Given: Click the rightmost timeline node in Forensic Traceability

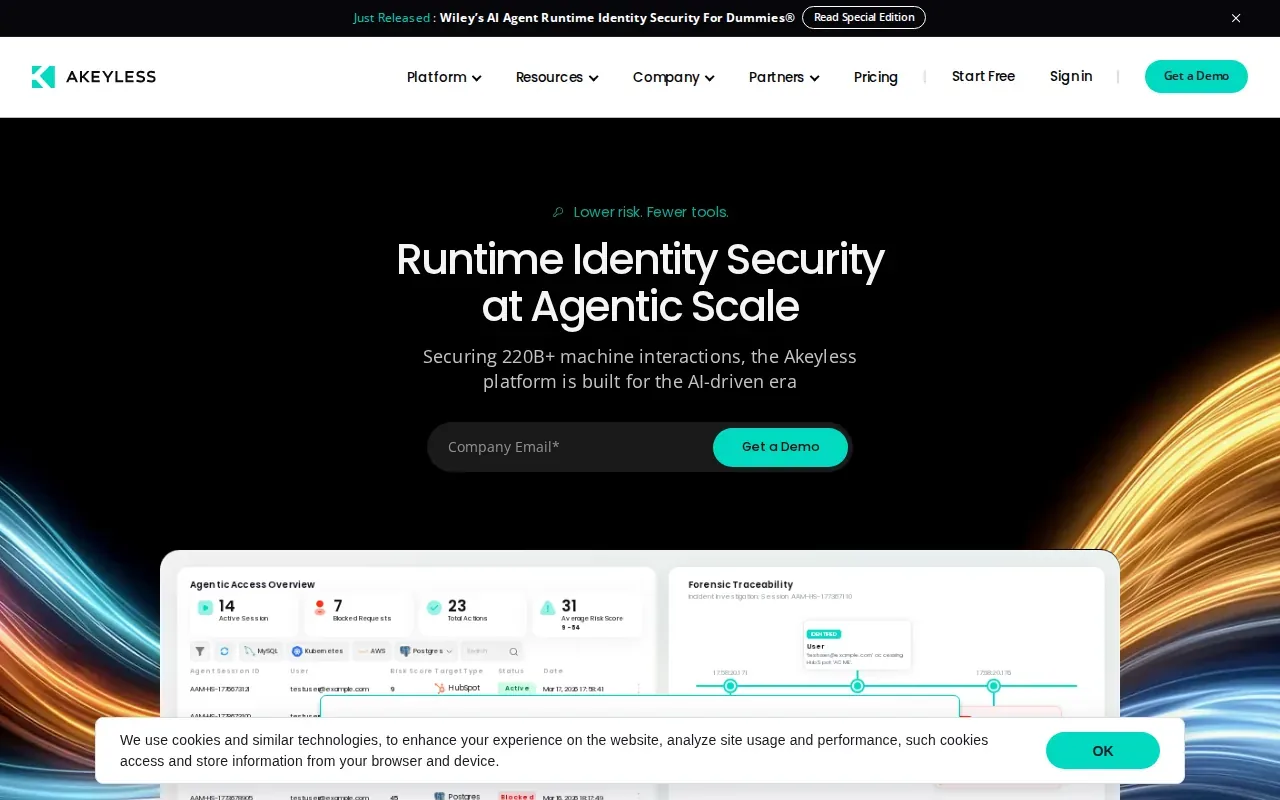Looking at the screenshot, I should 993,686.
